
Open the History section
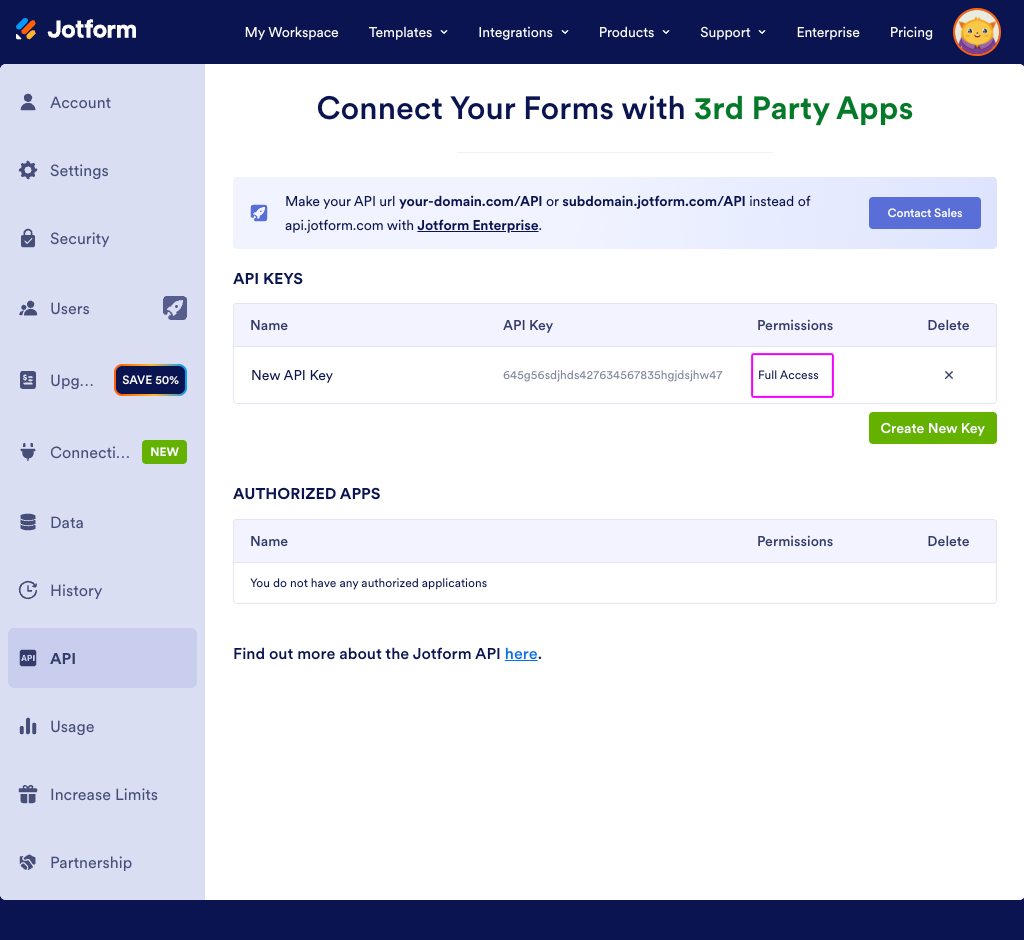(102, 590)
